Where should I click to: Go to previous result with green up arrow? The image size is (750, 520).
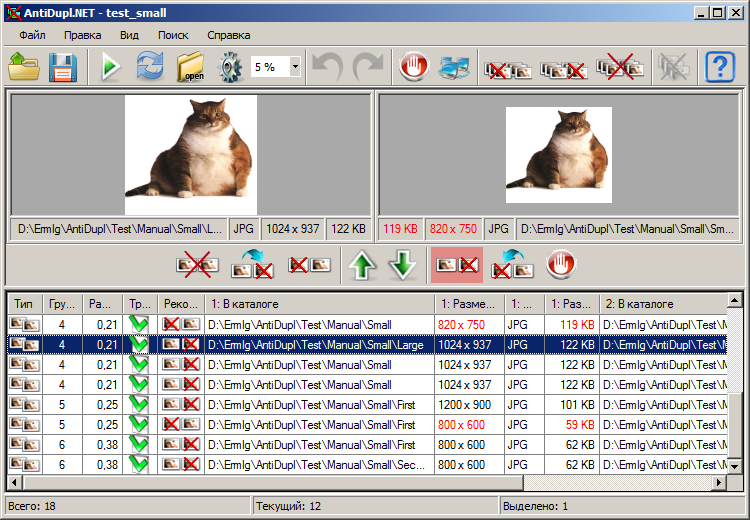tap(362, 265)
